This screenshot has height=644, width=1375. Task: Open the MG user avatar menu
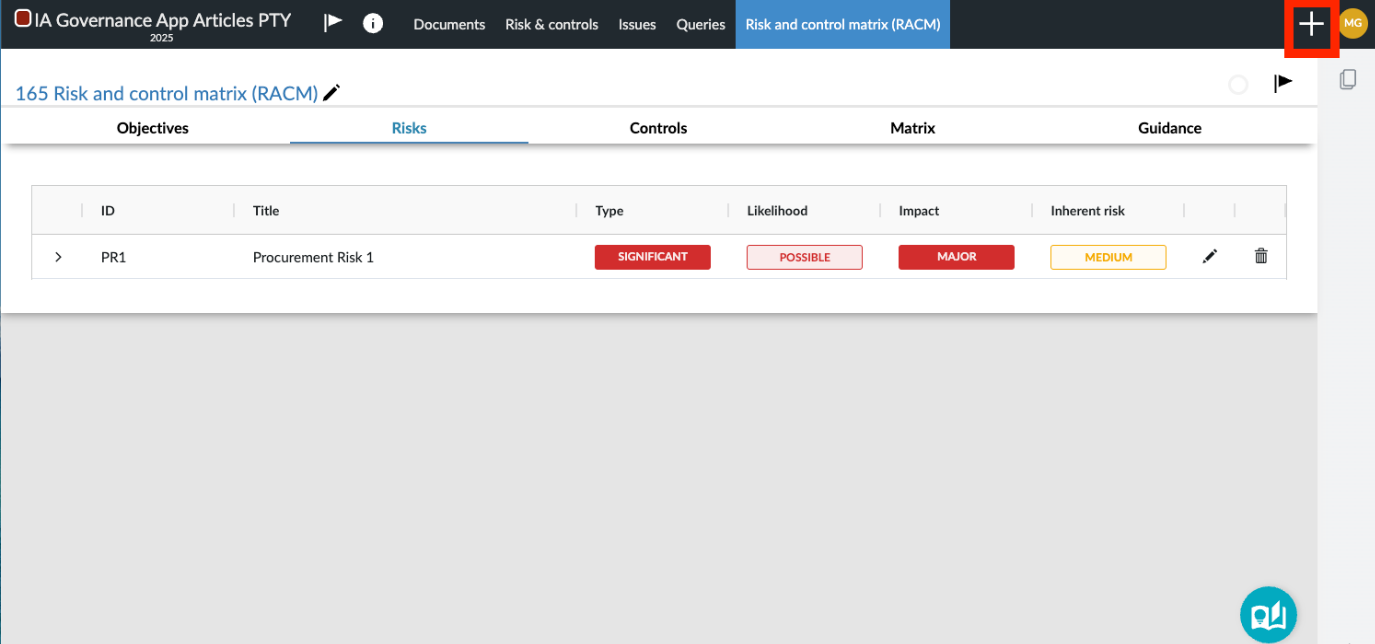[x=1353, y=24]
